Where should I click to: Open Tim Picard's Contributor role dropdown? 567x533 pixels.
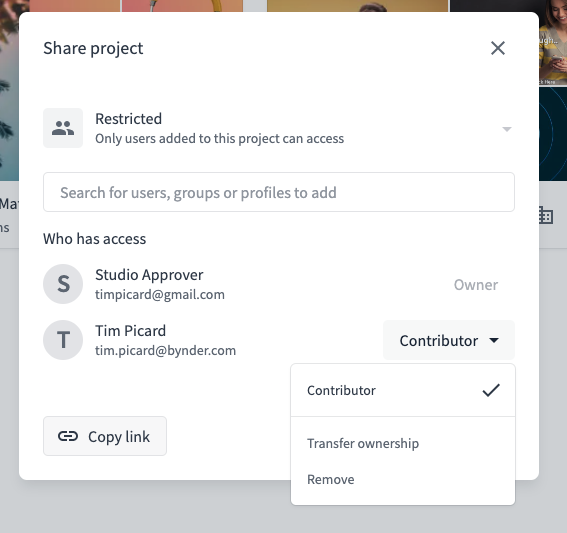449,340
